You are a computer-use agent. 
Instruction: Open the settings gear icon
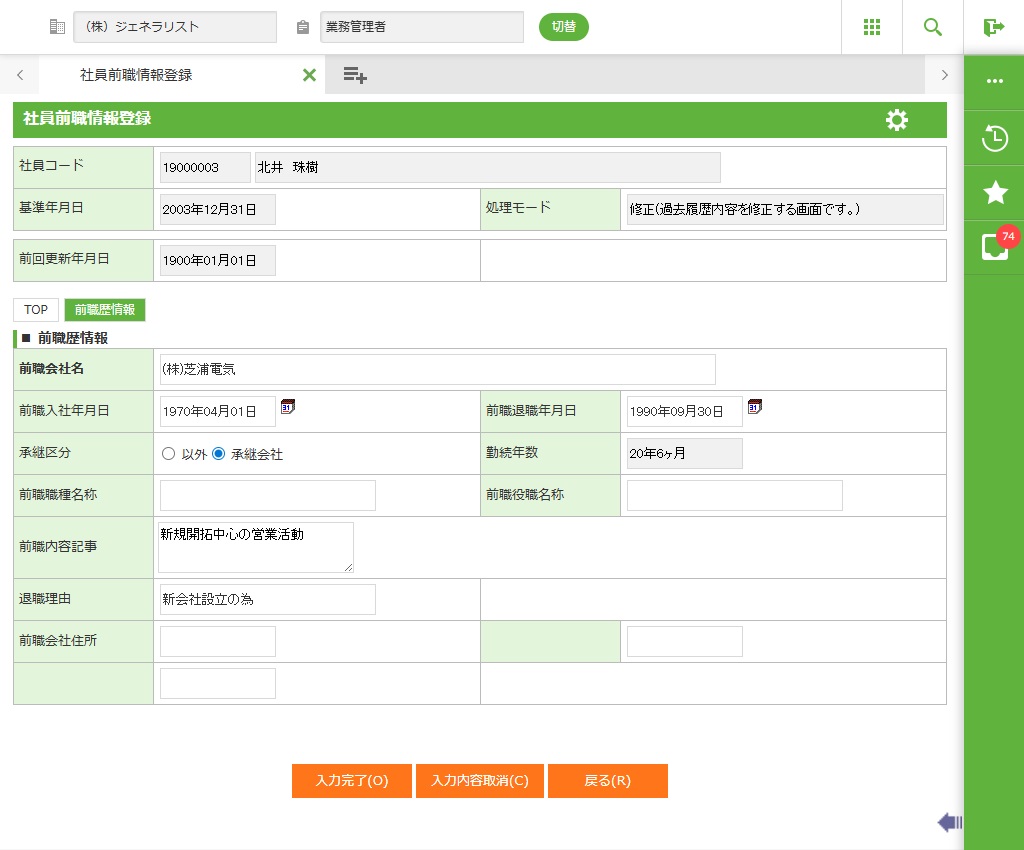click(897, 120)
